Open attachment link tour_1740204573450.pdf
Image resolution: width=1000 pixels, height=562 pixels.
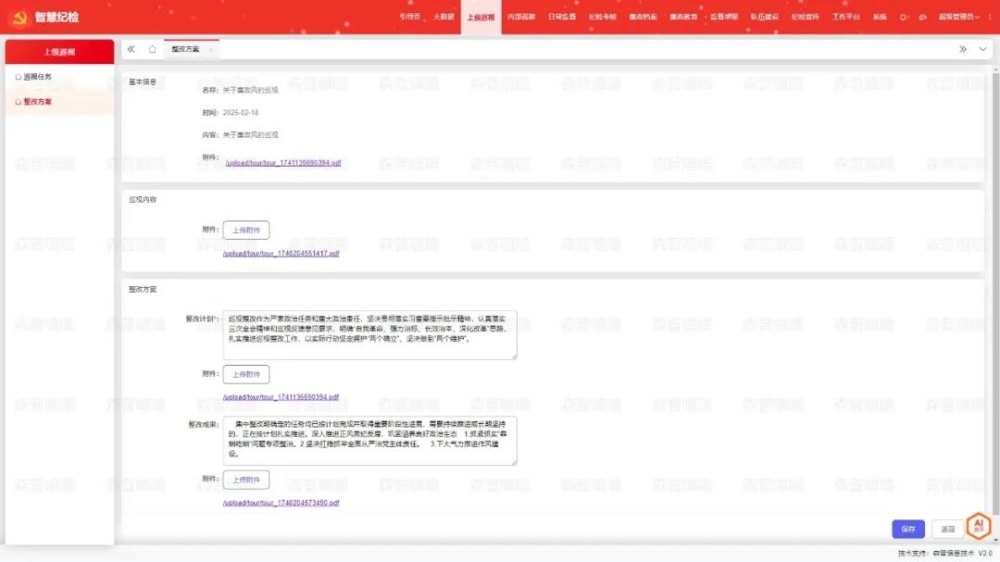[281, 503]
